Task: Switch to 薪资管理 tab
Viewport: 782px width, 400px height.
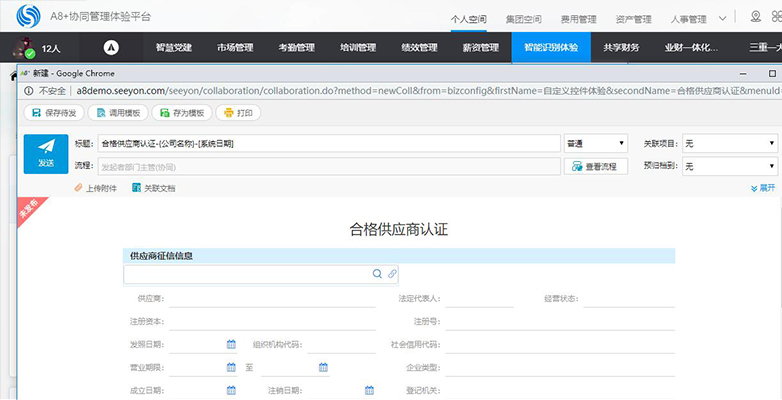Action: pyautogui.click(x=481, y=48)
